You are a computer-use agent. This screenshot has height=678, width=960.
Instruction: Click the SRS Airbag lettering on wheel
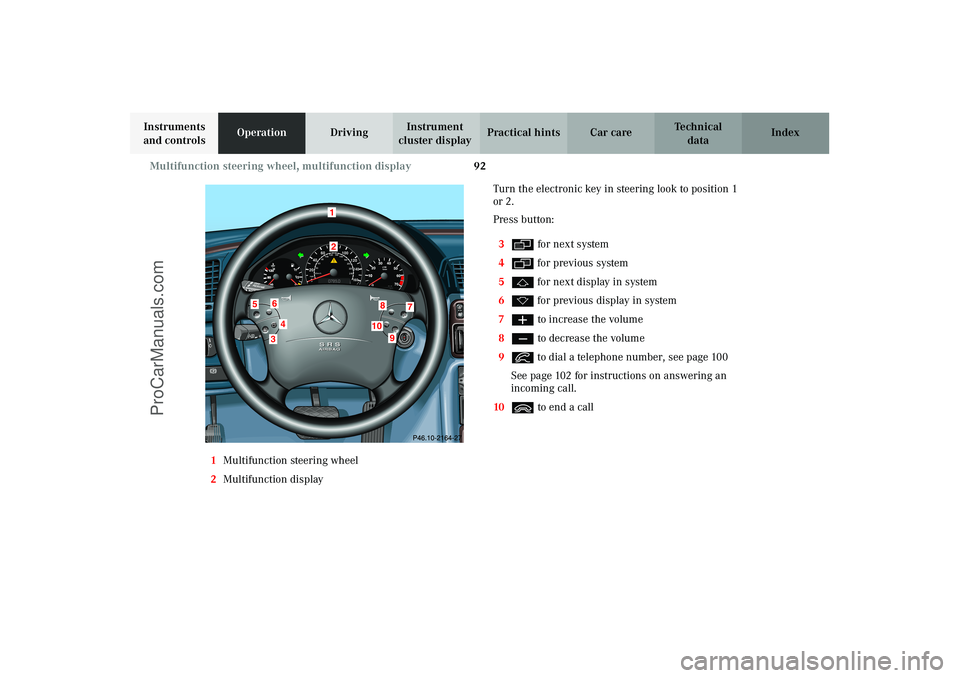pos(329,347)
